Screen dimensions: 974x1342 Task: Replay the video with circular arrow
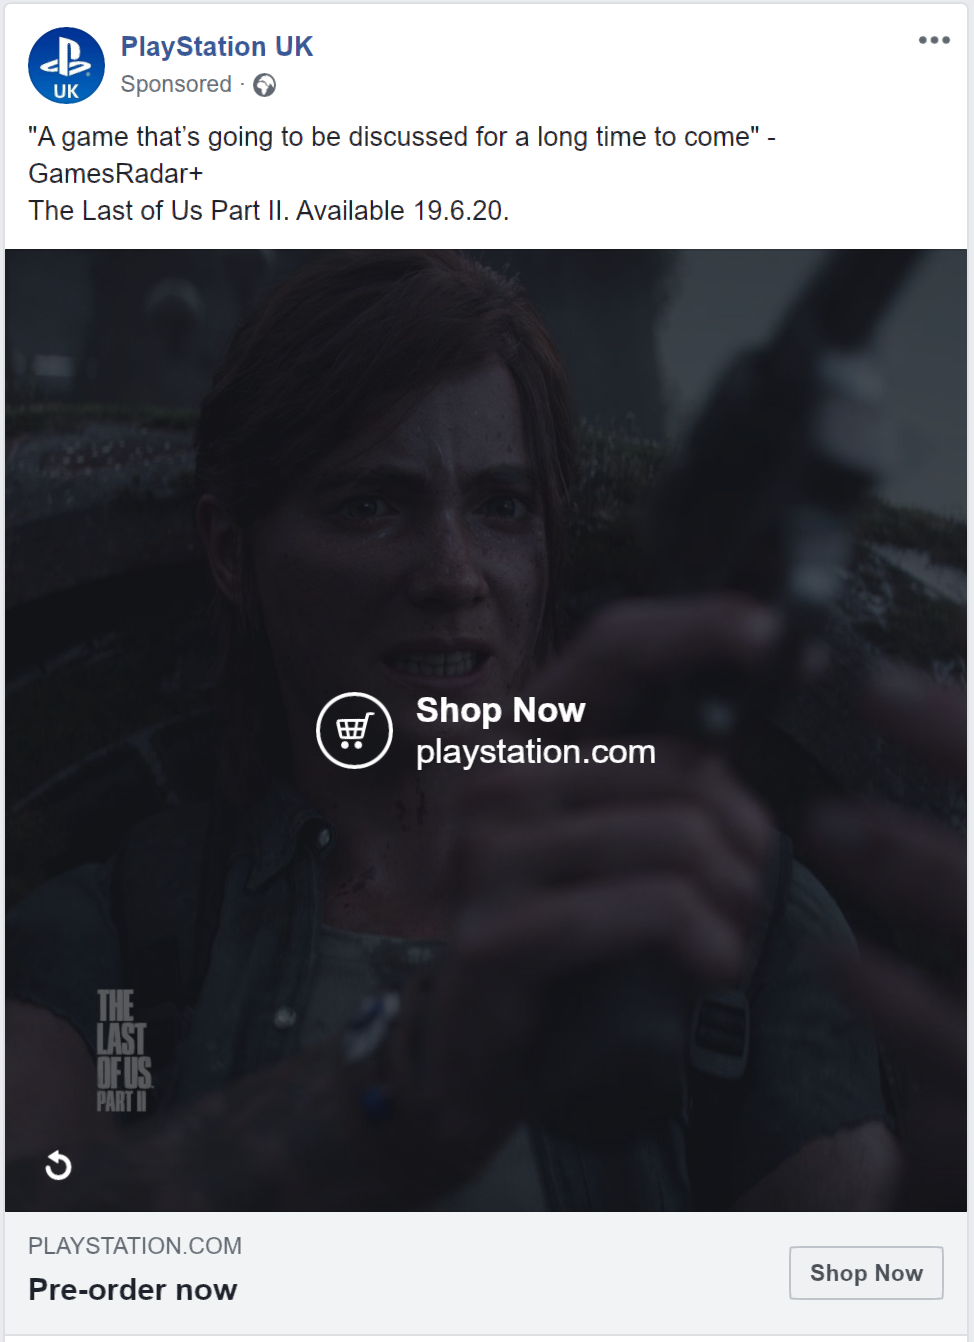click(58, 1165)
